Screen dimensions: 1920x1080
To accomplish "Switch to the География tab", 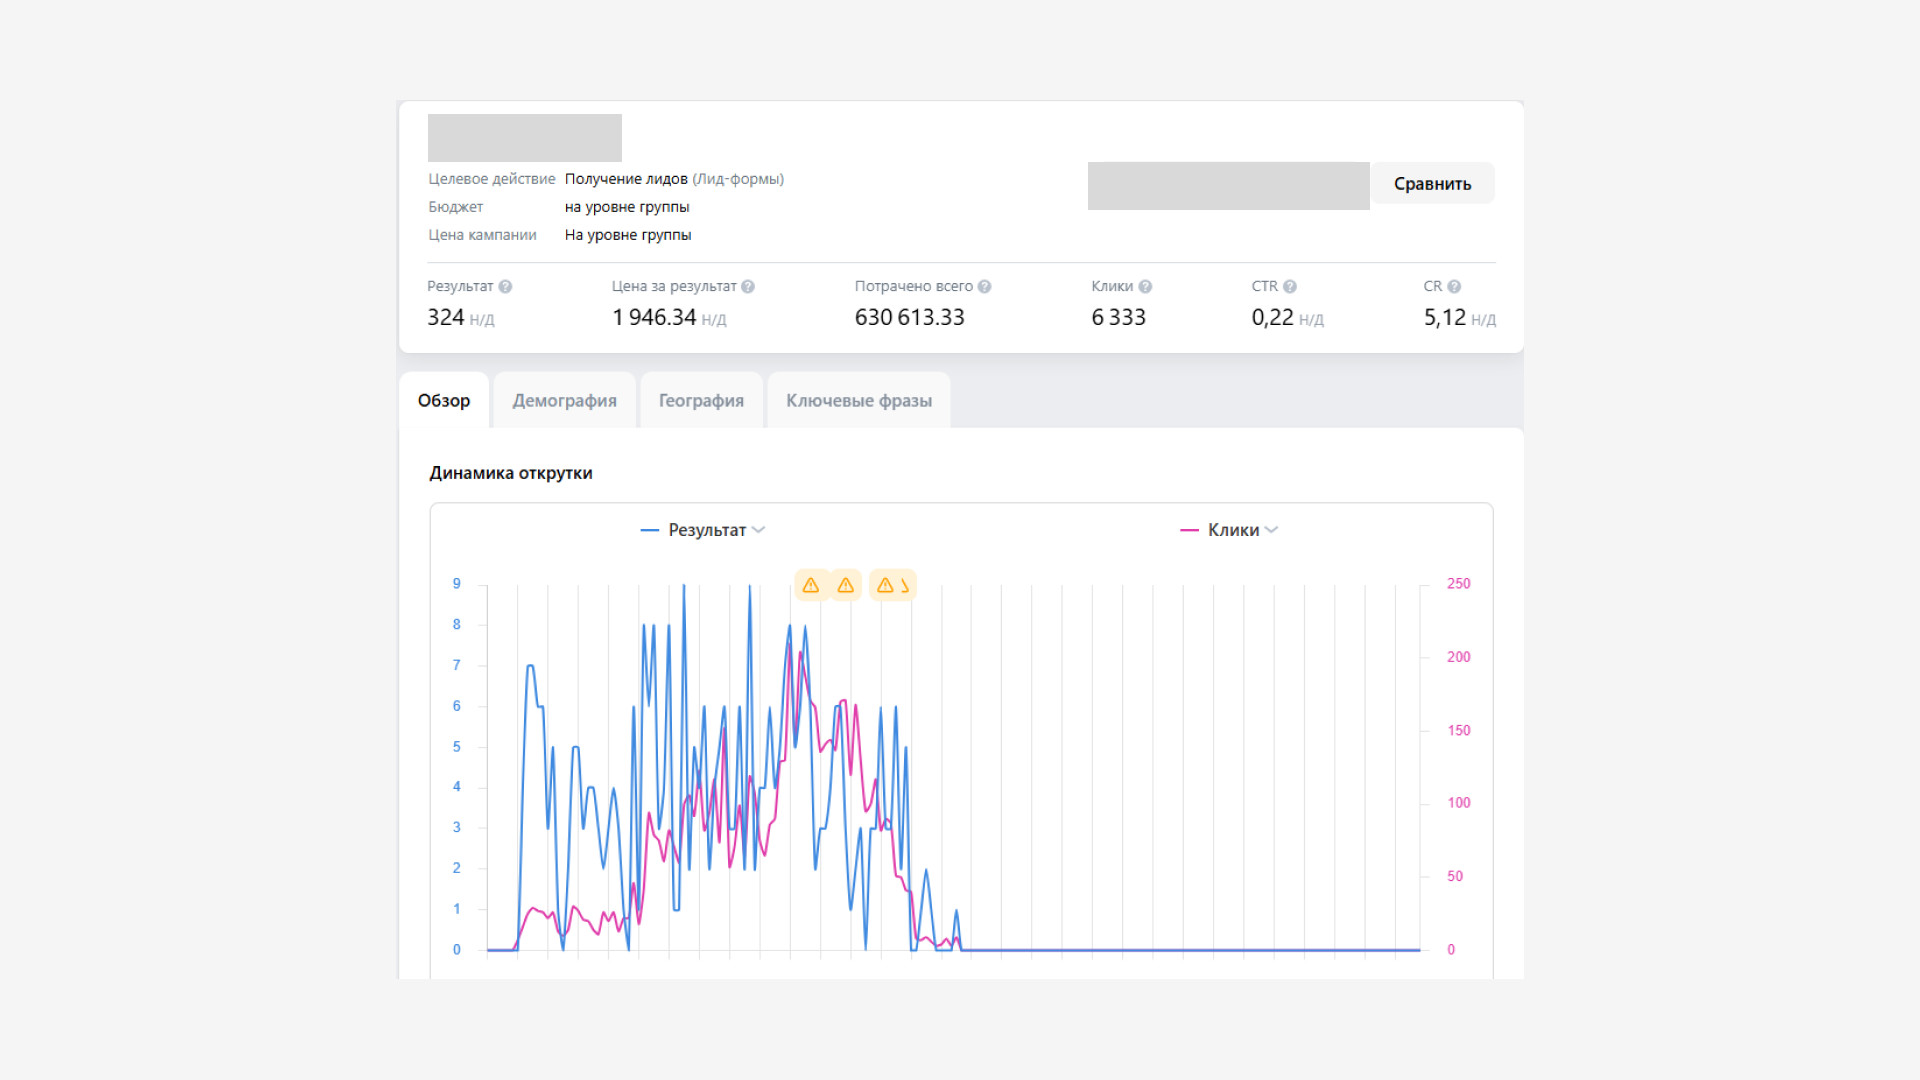I will coord(701,401).
